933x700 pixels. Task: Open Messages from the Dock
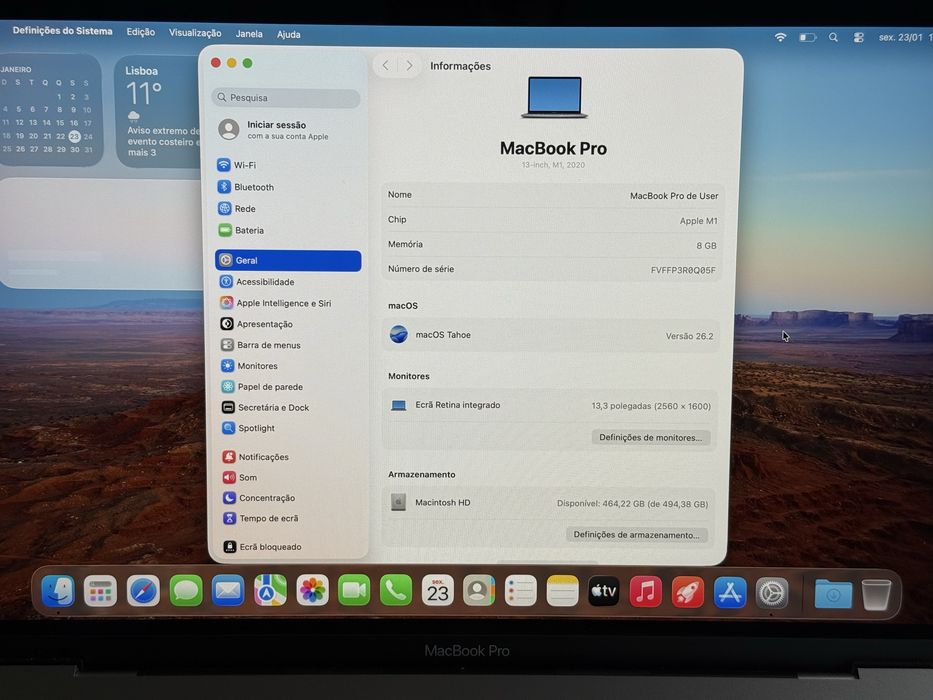(x=186, y=591)
